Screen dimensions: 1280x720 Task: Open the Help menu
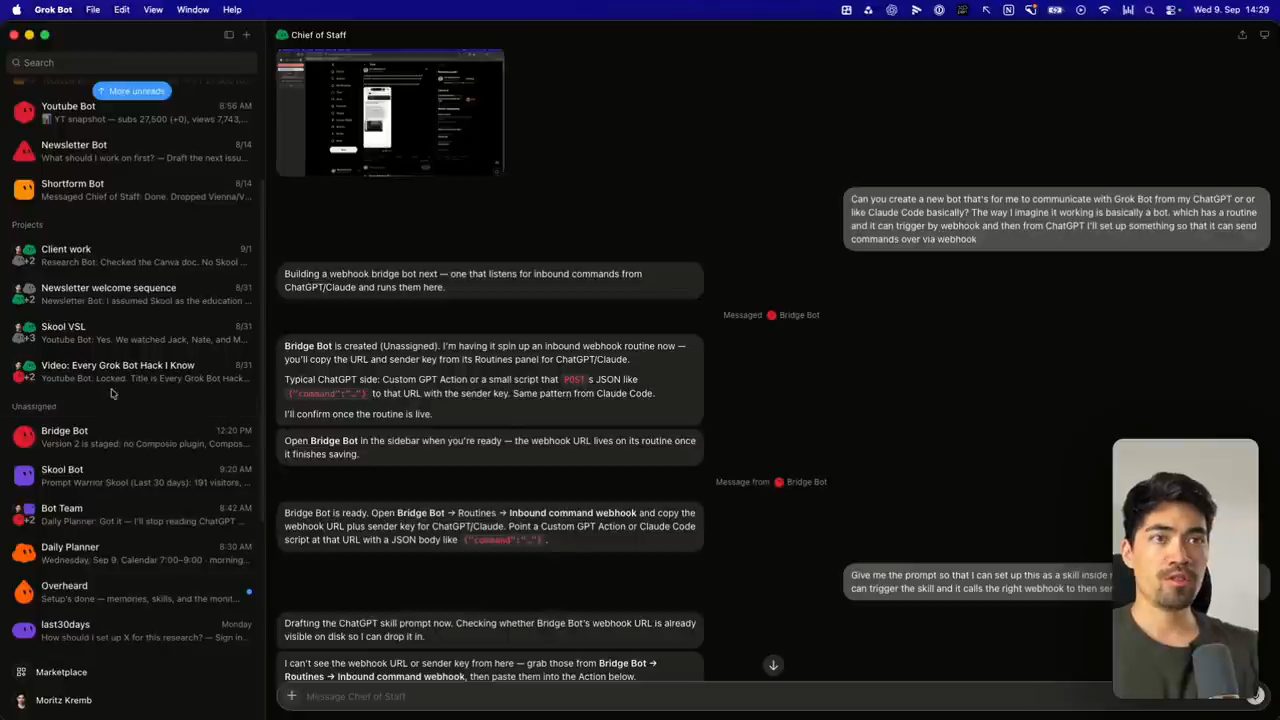coord(232,10)
